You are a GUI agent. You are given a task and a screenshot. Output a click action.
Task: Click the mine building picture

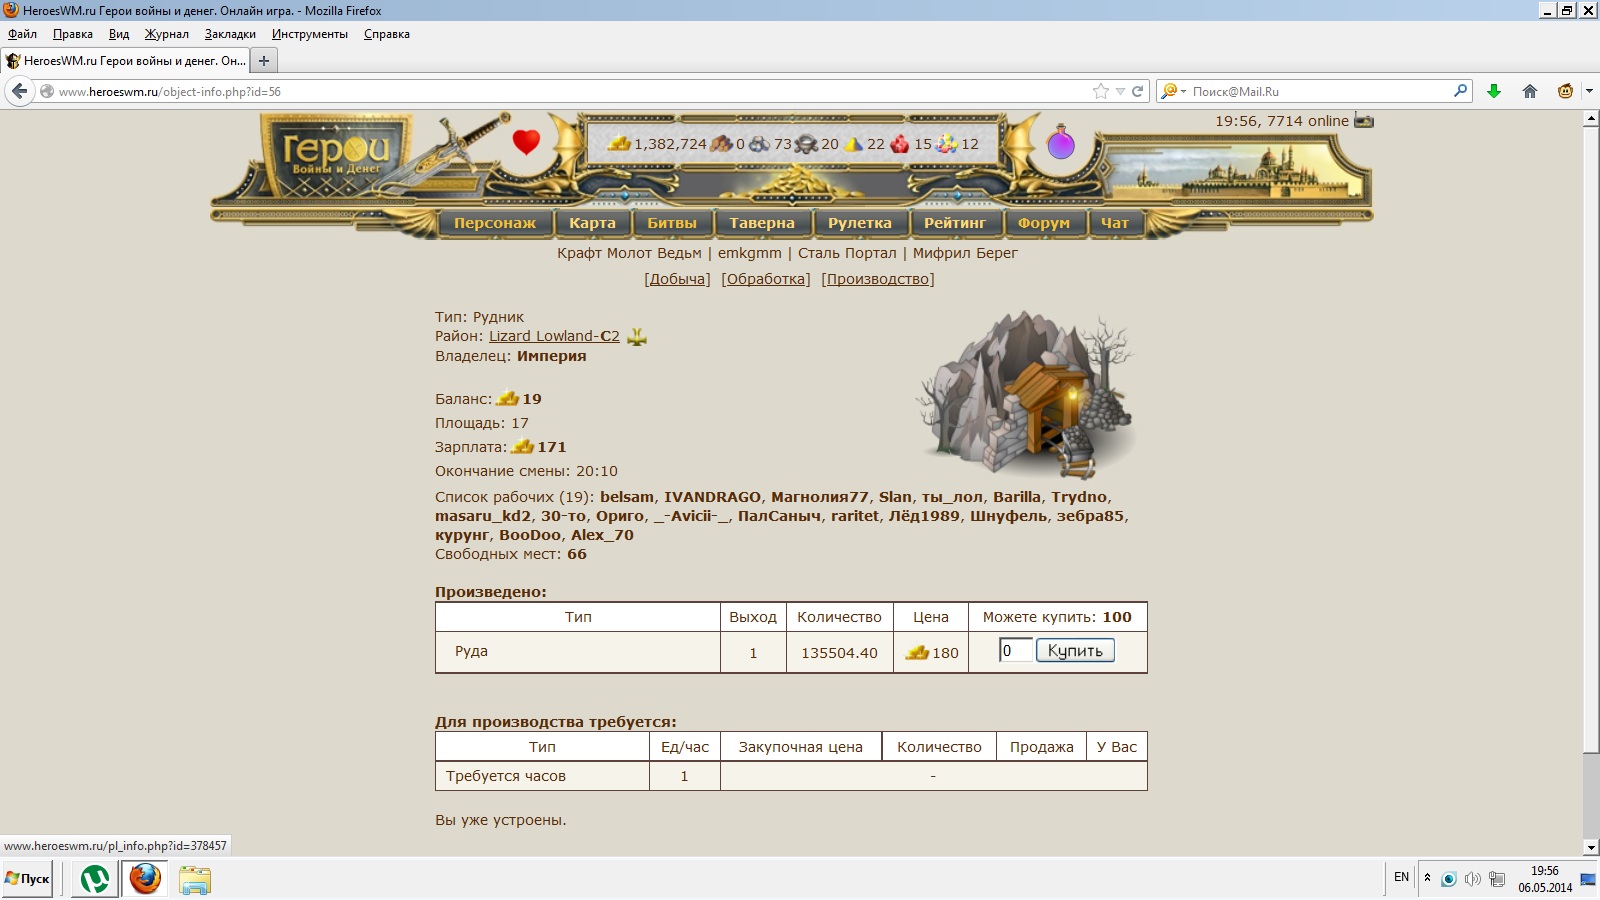[x=1025, y=394]
